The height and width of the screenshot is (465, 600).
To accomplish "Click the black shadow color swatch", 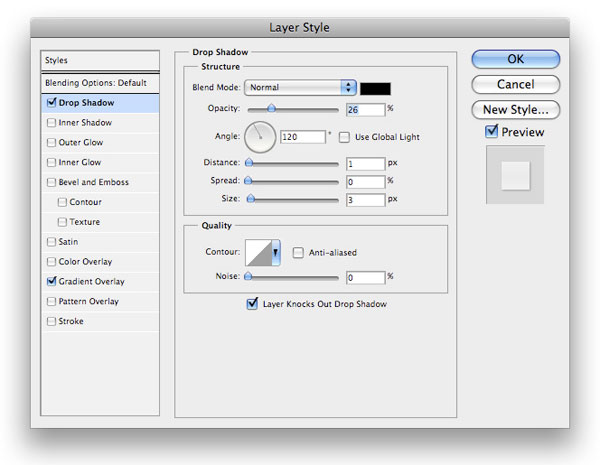I will pyautogui.click(x=375, y=88).
